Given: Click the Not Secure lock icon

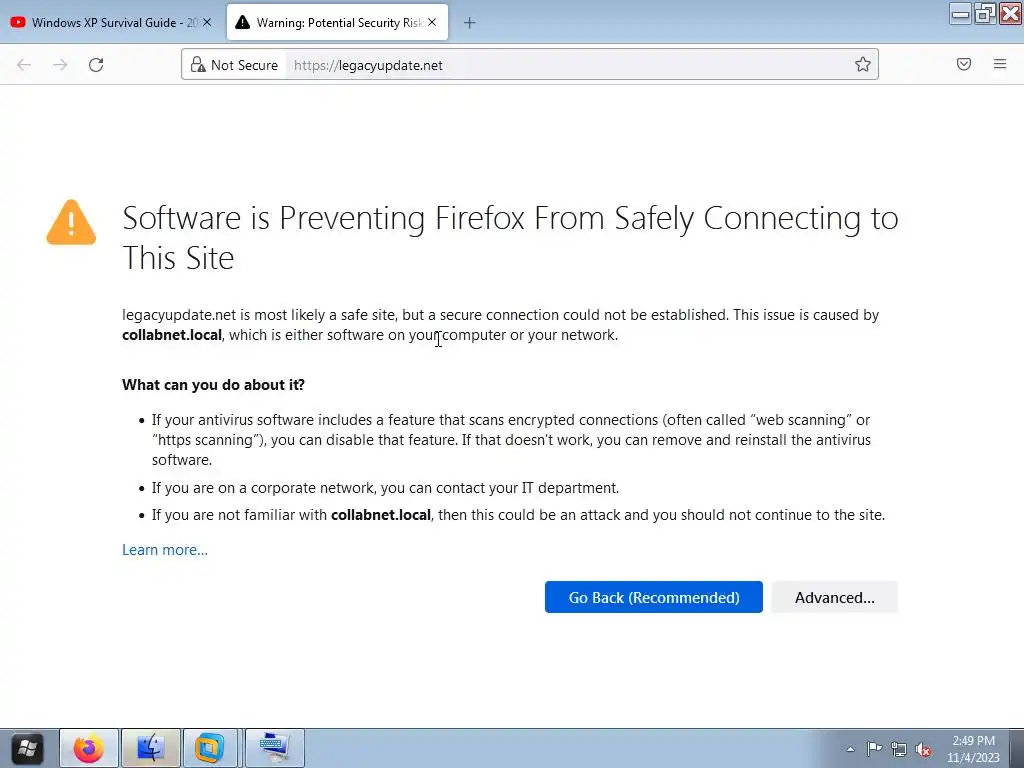Looking at the screenshot, I should [x=198, y=65].
